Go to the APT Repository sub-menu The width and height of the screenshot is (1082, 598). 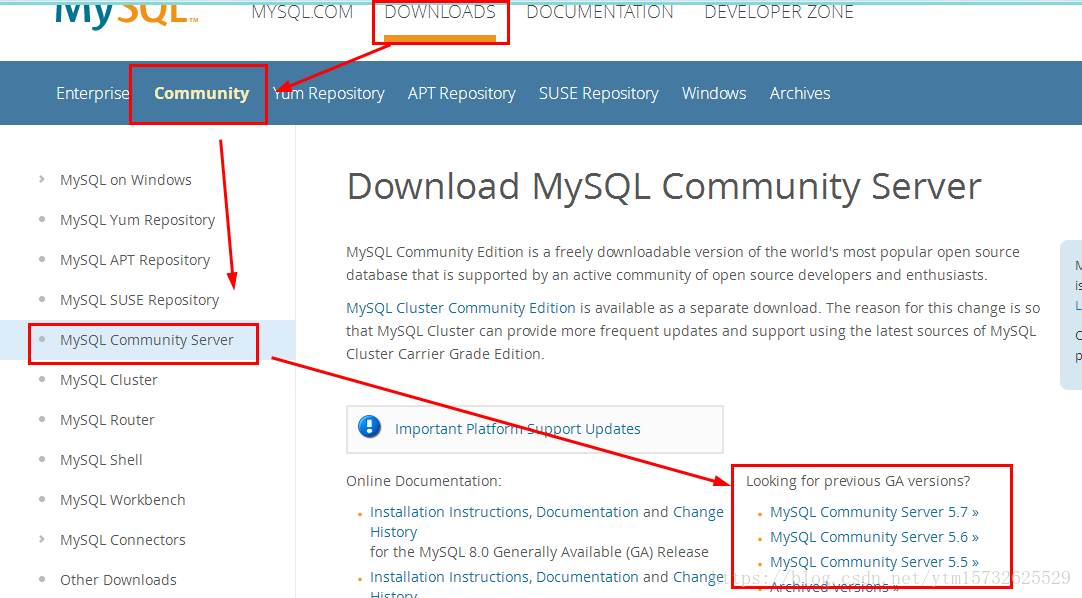(x=462, y=93)
